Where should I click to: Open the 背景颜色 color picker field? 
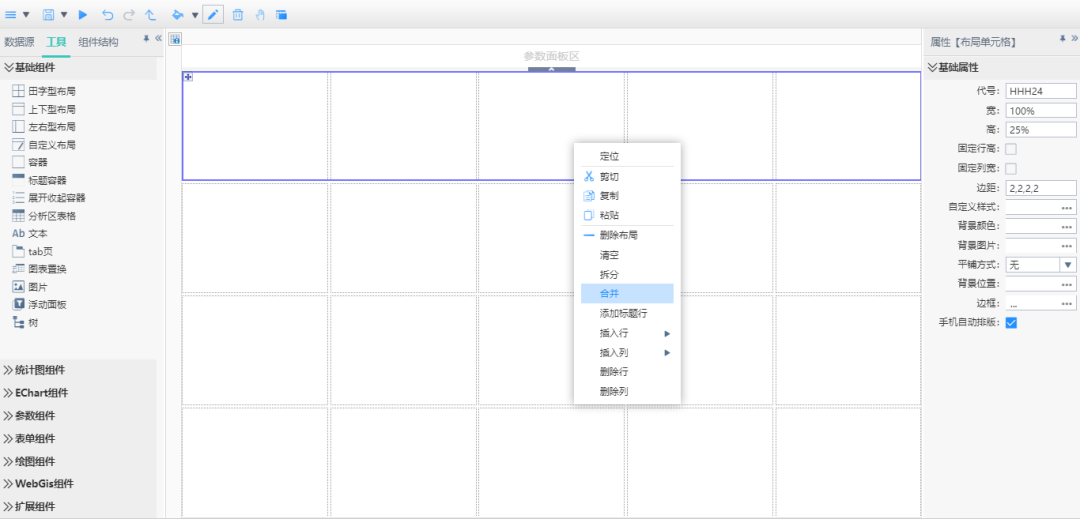[x=1040, y=226]
